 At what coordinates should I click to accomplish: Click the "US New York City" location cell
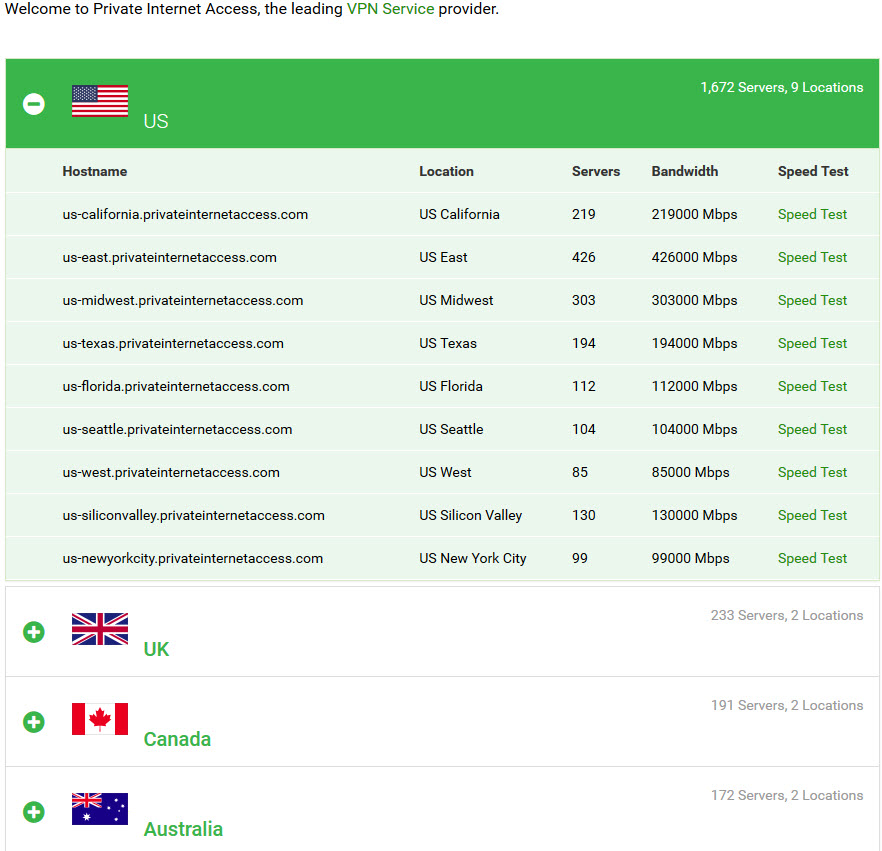click(472, 559)
